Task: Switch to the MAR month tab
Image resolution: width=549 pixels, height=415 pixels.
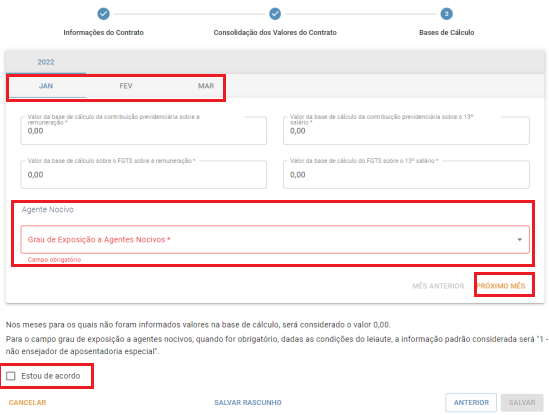Action: coord(206,86)
